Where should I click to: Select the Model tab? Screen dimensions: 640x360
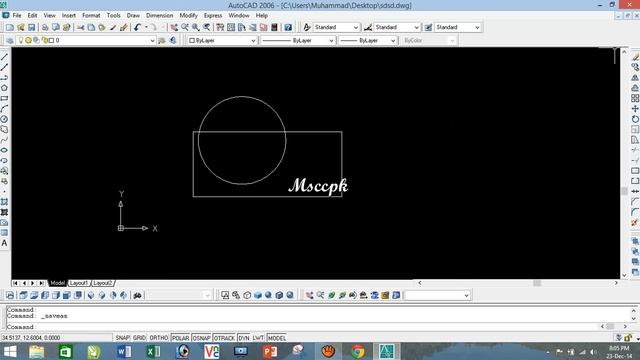point(58,283)
